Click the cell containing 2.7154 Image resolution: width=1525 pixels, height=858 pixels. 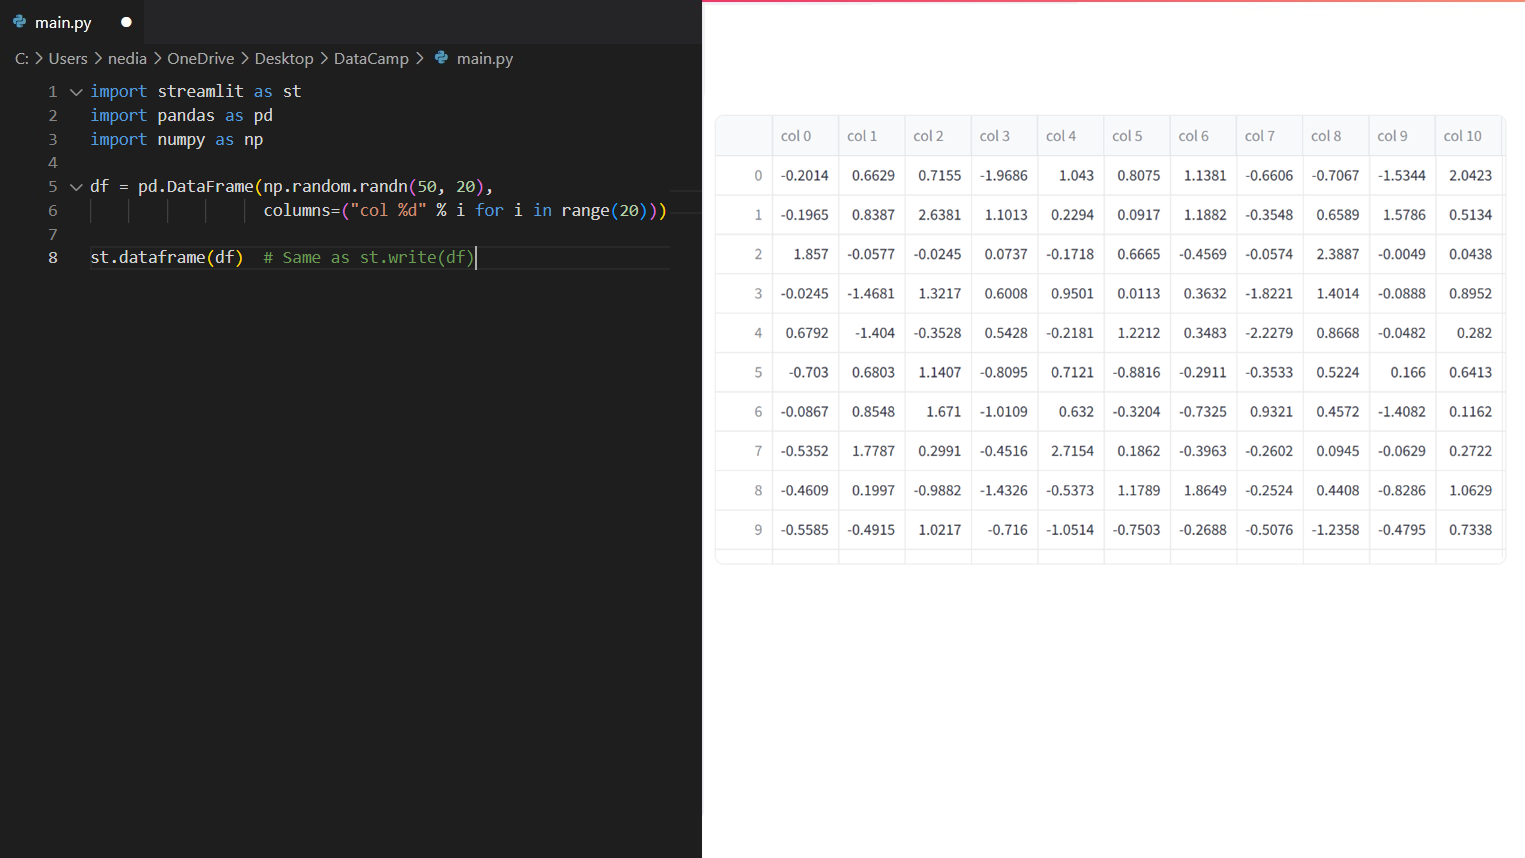click(x=1071, y=451)
